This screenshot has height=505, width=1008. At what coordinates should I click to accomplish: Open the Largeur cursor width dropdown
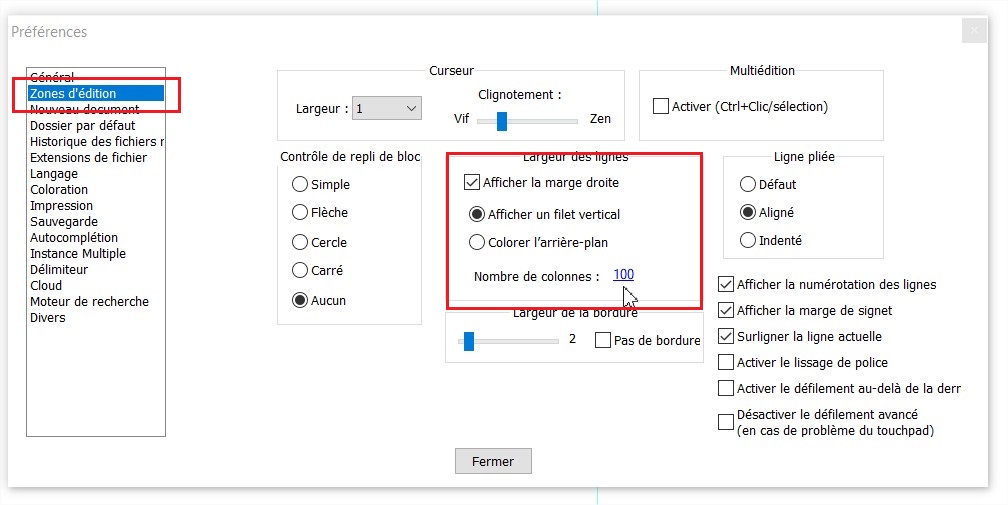coord(386,109)
